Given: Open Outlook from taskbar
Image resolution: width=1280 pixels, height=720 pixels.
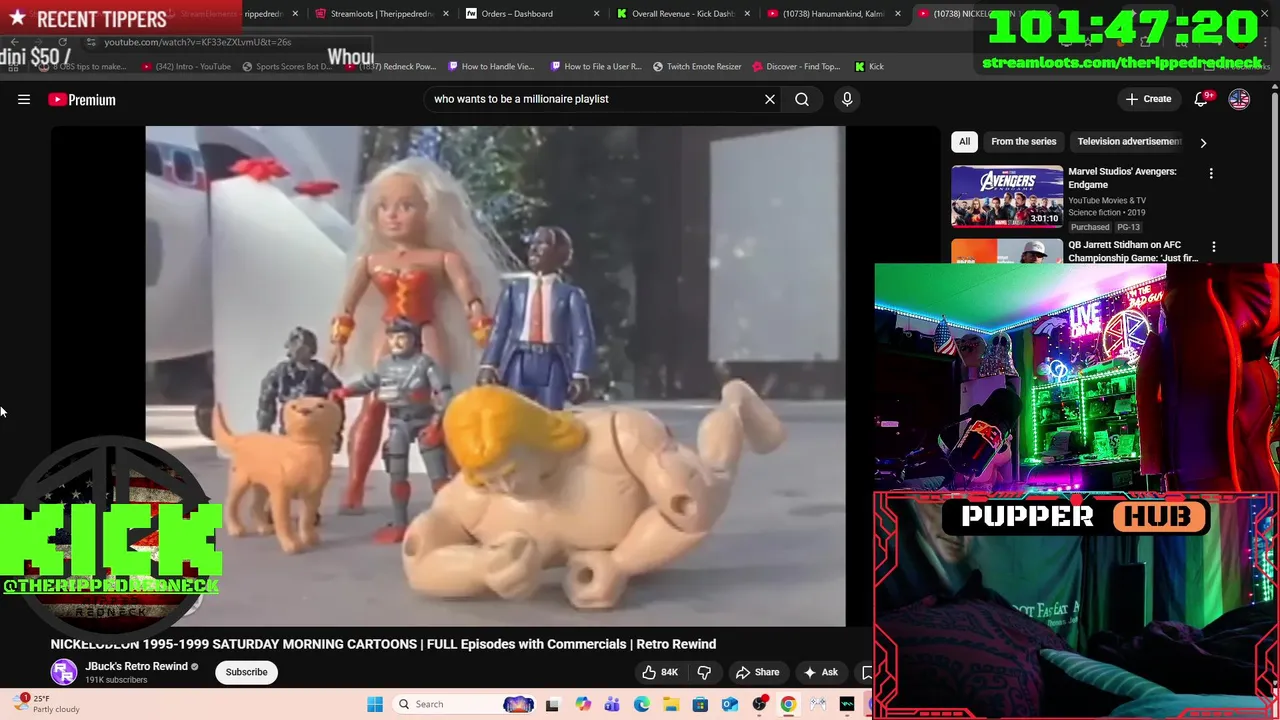Looking at the screenshot, I should [730, 704].
